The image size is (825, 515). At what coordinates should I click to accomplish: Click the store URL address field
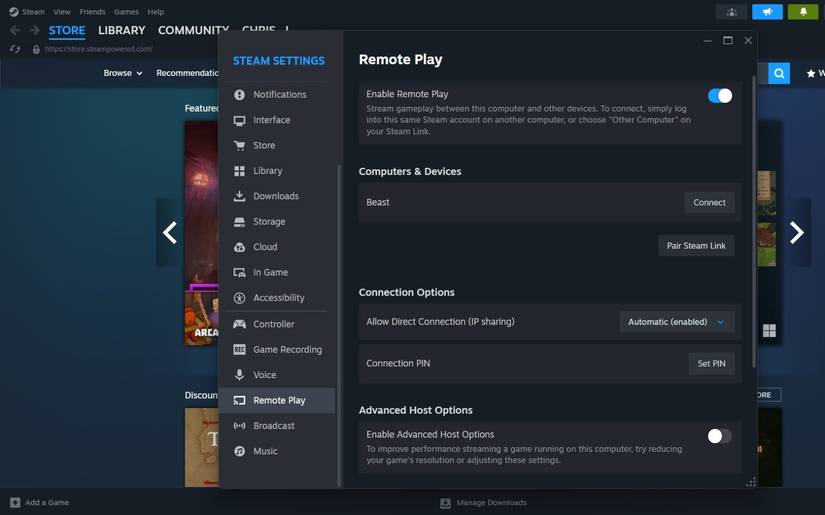click(98, 49)
